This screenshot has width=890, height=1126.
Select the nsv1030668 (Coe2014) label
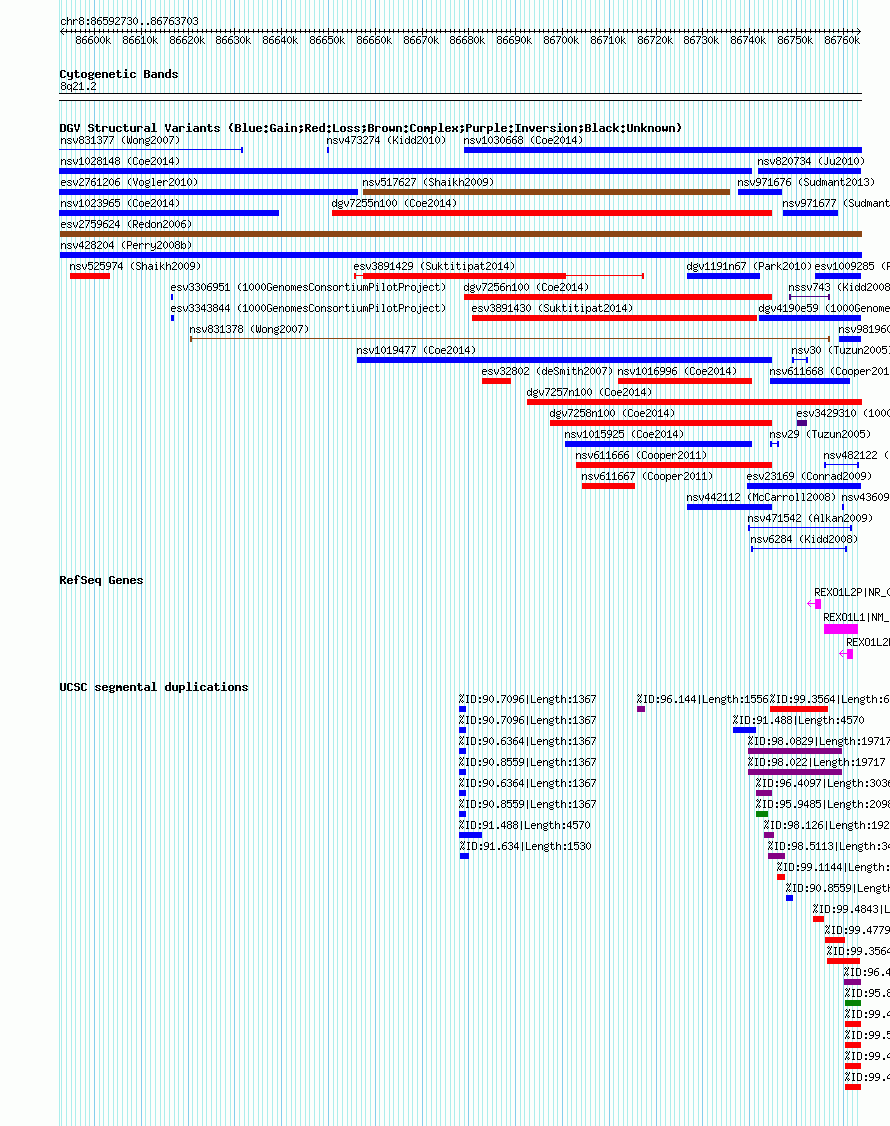[524, 140]
